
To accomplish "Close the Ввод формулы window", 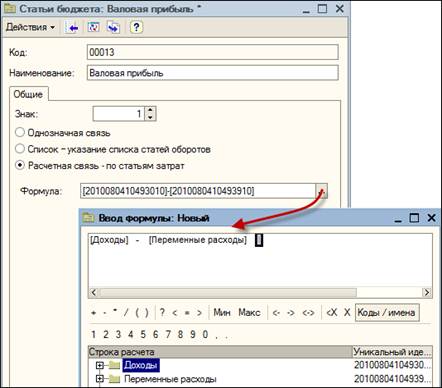I will 431,218.
